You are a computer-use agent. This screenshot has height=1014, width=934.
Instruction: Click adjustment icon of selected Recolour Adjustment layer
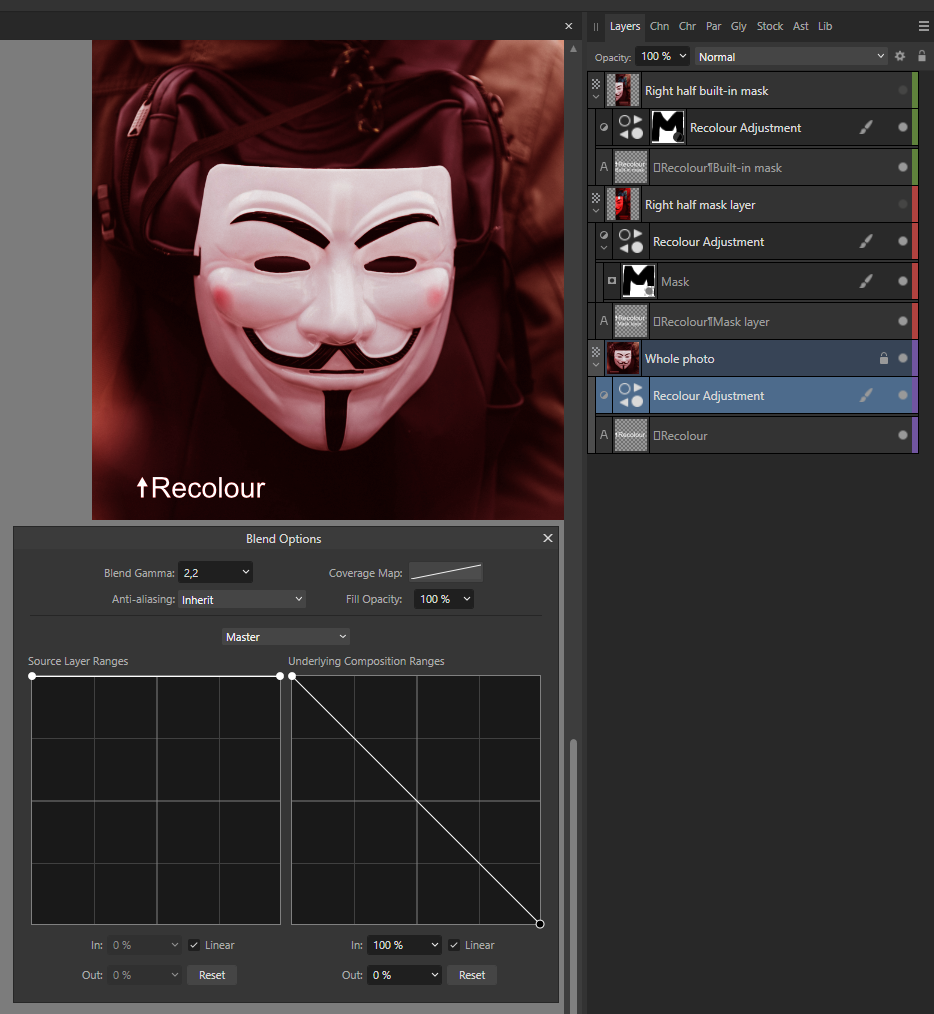[x=631, y=395]
